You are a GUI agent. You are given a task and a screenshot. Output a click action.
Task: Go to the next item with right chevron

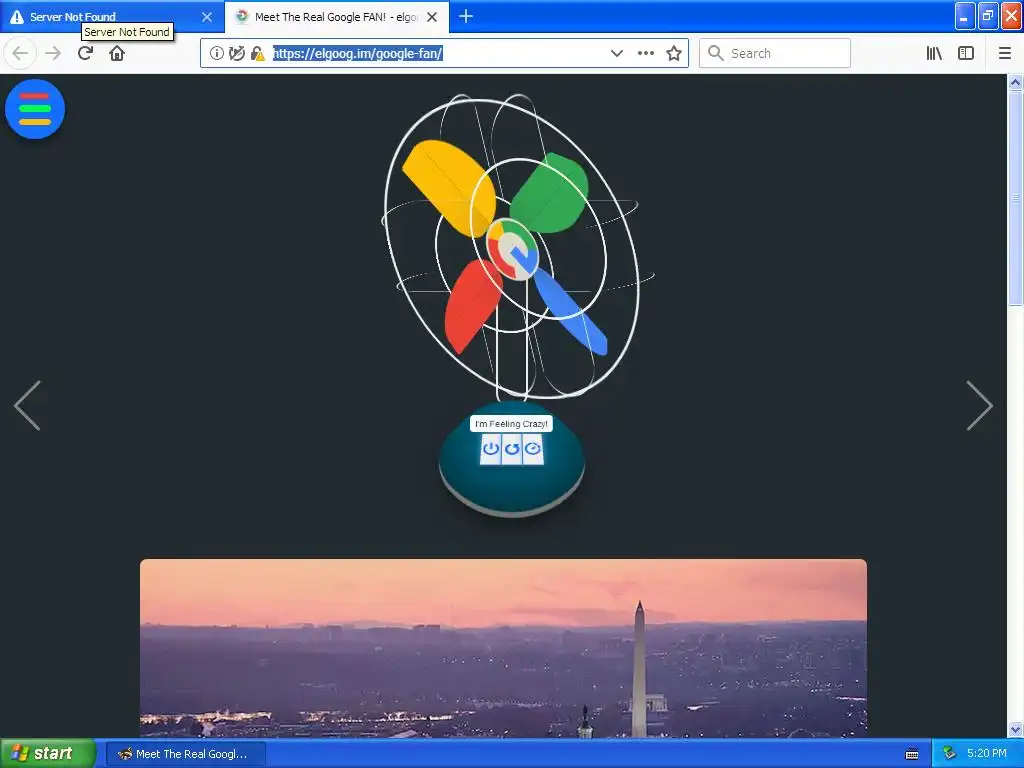980,406
